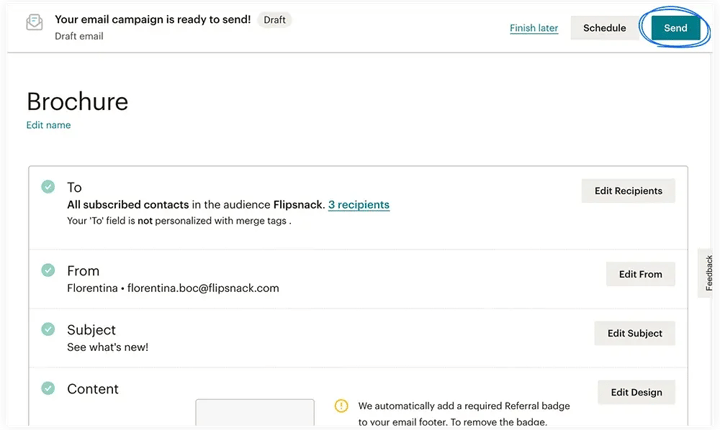
Task: Click the Referral badge notice text
Action: pyautogui.click(x=464, y=414)
